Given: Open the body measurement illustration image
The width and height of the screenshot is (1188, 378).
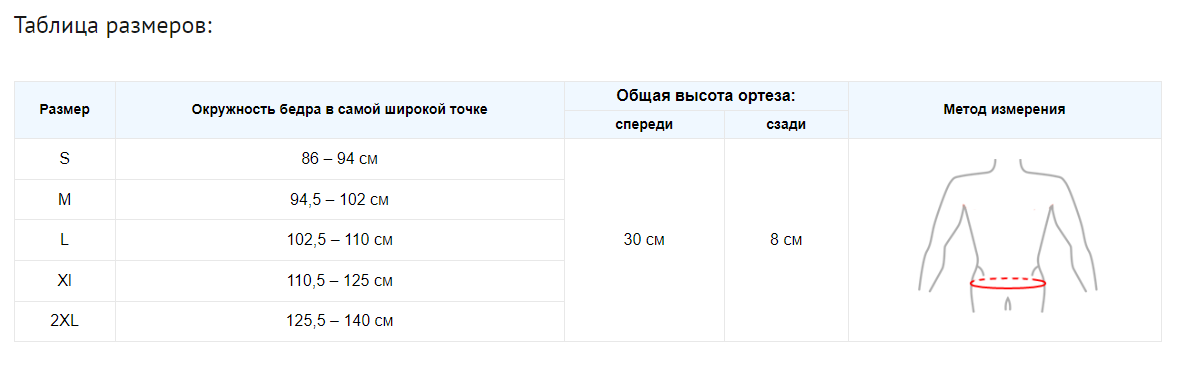Looking at the screenshot, I should point(1007,236).
